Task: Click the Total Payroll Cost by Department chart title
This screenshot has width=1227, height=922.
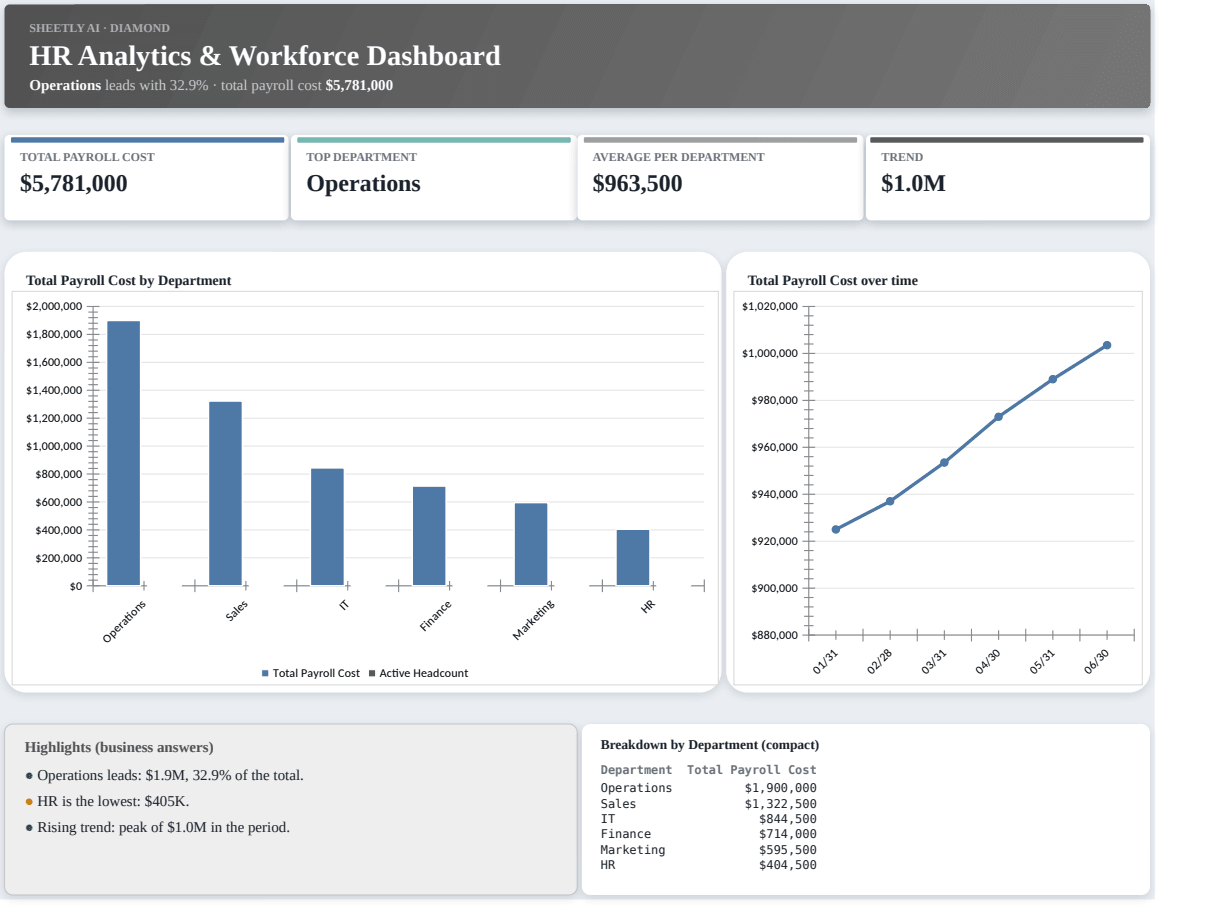Action: [128, 281]
